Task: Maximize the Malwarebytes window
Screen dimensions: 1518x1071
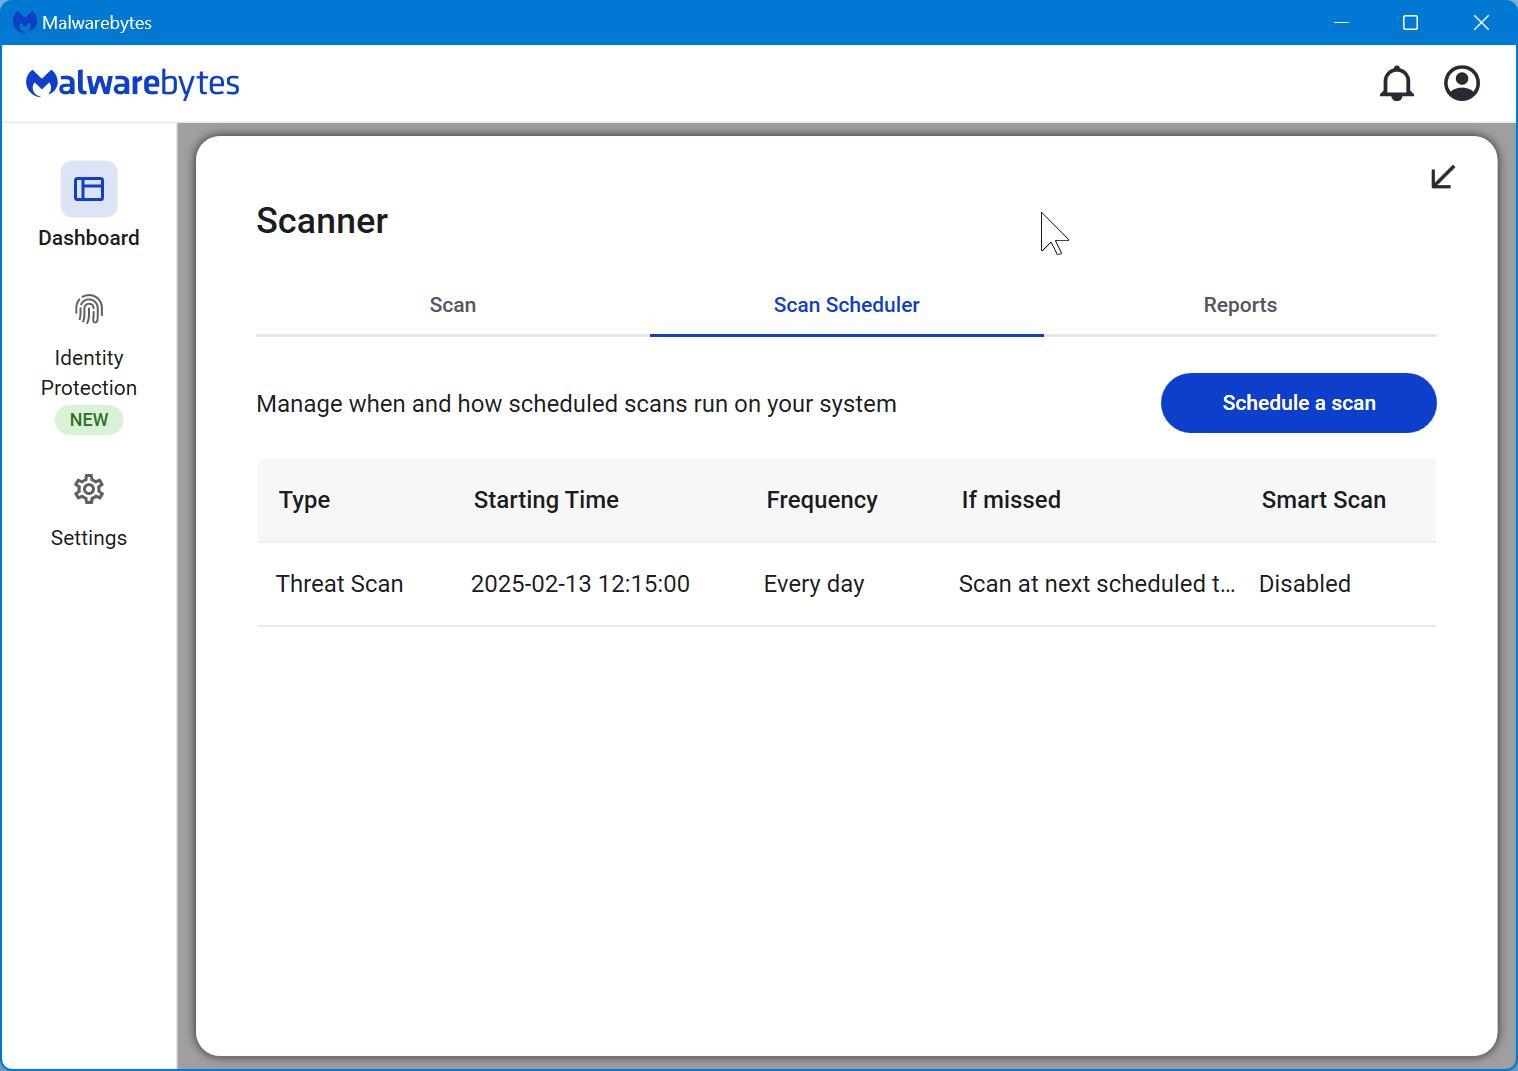Action: pyautogui.click(x=1411, y=22)
